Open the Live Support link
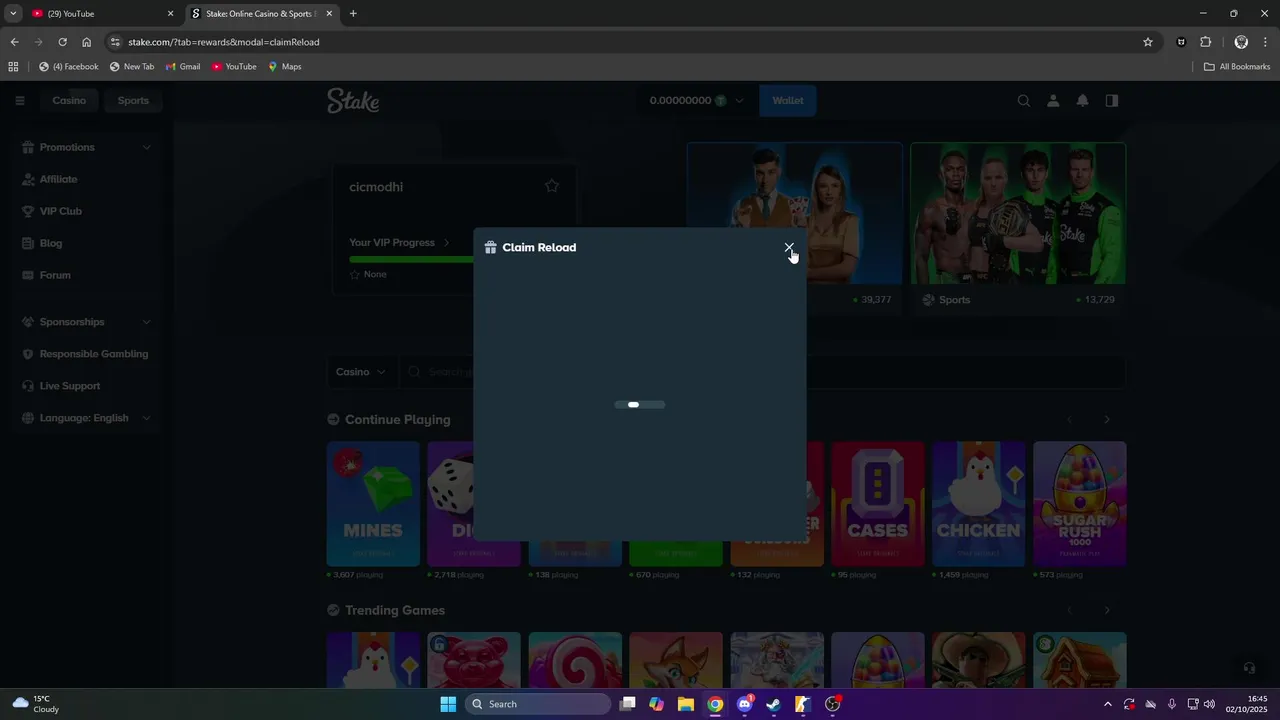Viewport: 1280px width, 720px height. (70, 386)
